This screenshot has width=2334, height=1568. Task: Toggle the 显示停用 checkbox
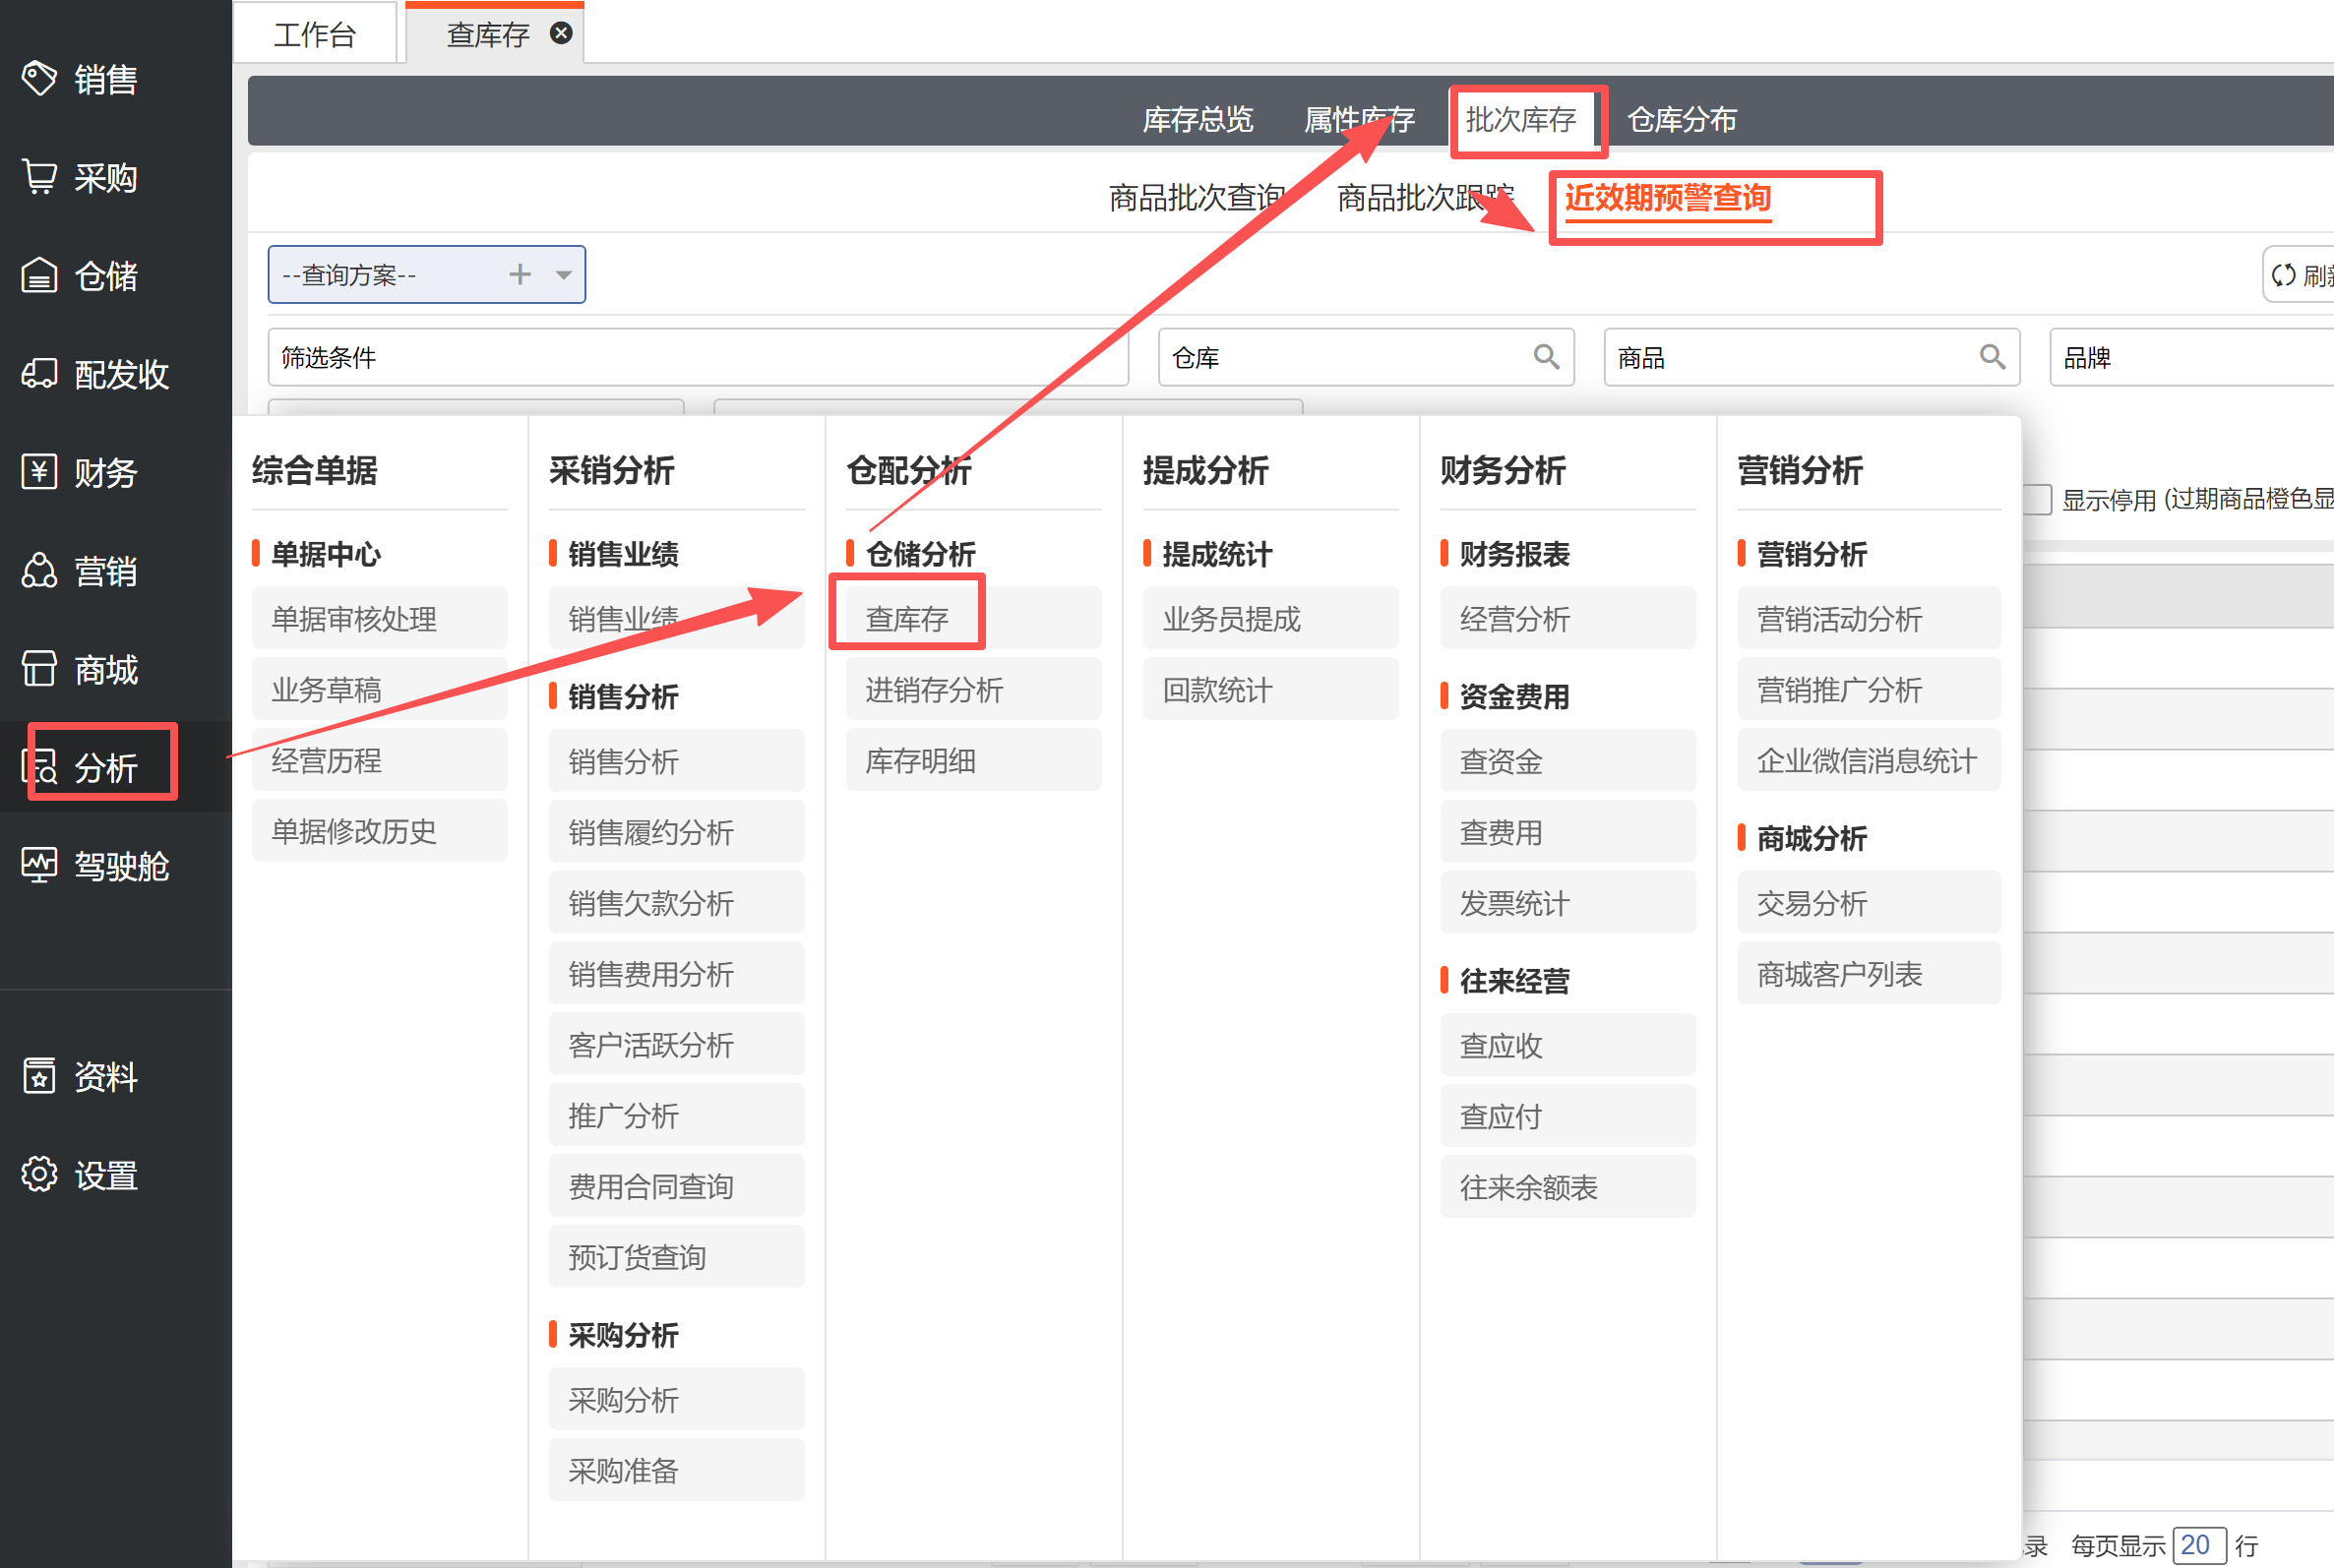pyautogui.click(x=2037, y=499)
